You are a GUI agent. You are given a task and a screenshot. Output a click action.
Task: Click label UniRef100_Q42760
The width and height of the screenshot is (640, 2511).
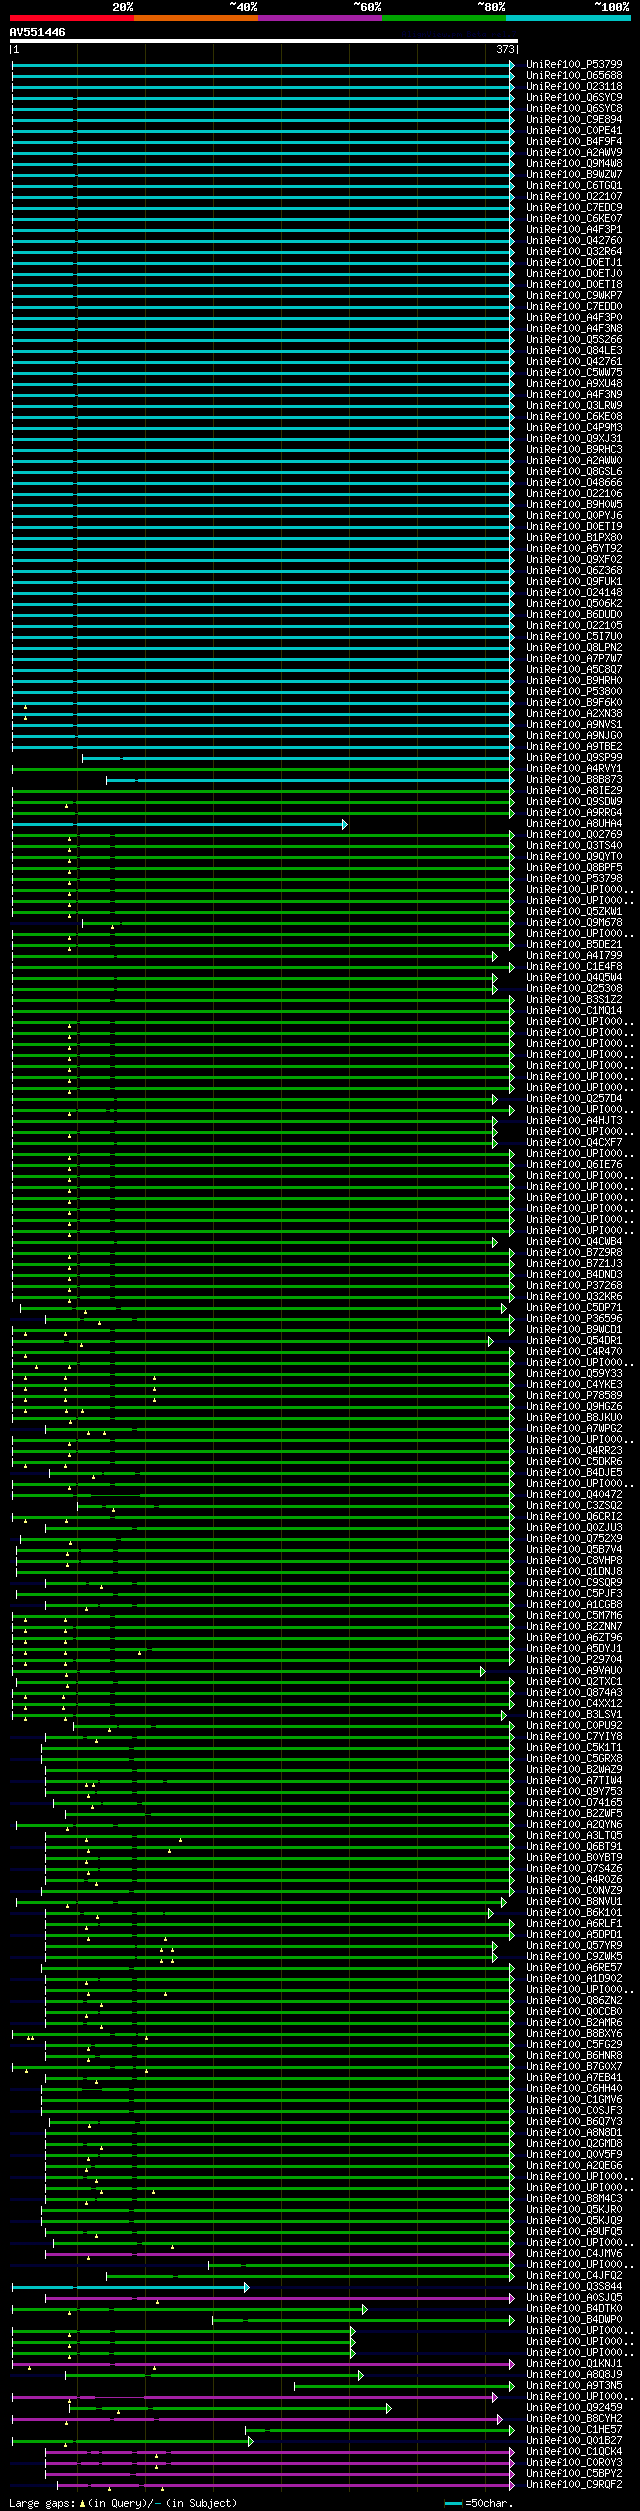coord(574,240)
